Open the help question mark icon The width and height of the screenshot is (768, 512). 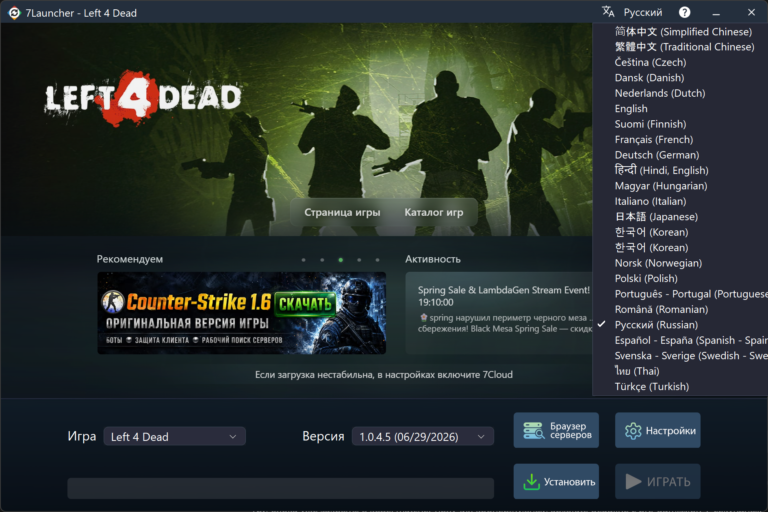tap(685, 12)
